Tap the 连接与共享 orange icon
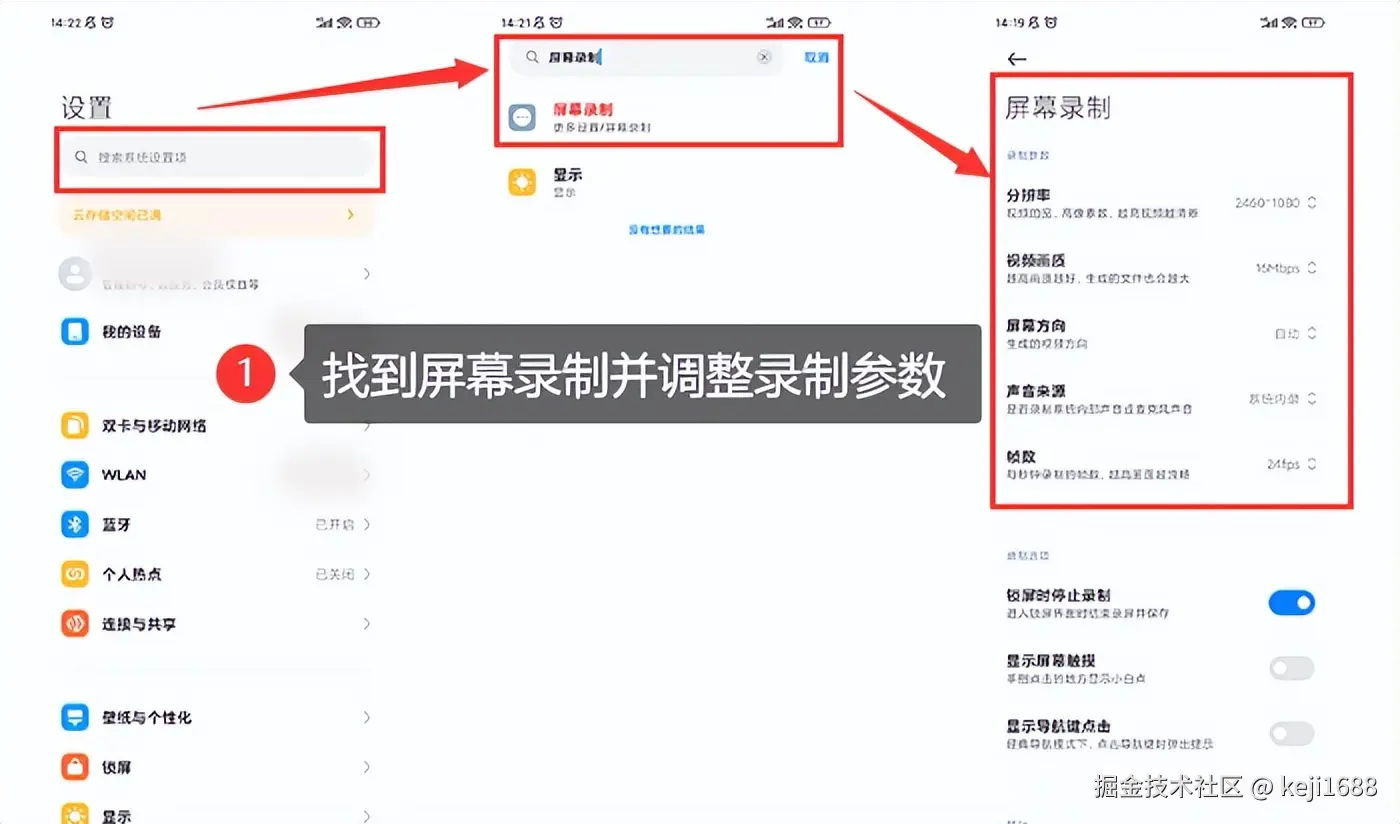 tap(75, 624)
